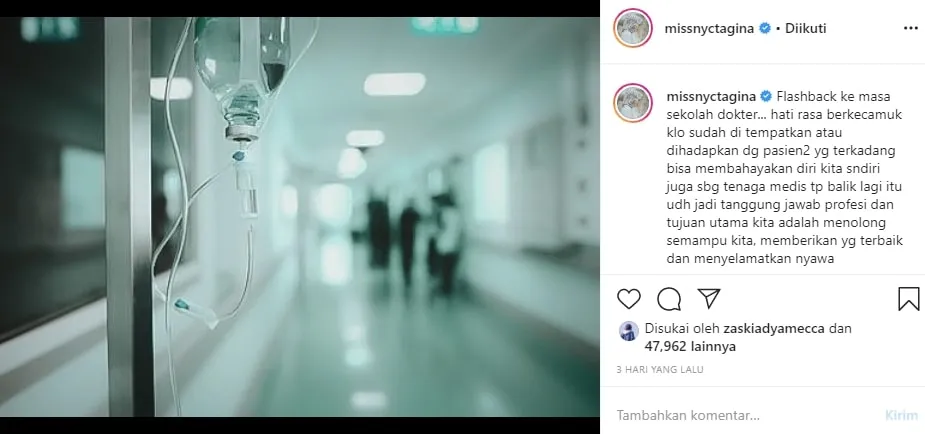
Task: Share post using paper plane icon
Action: coord(708,298)
